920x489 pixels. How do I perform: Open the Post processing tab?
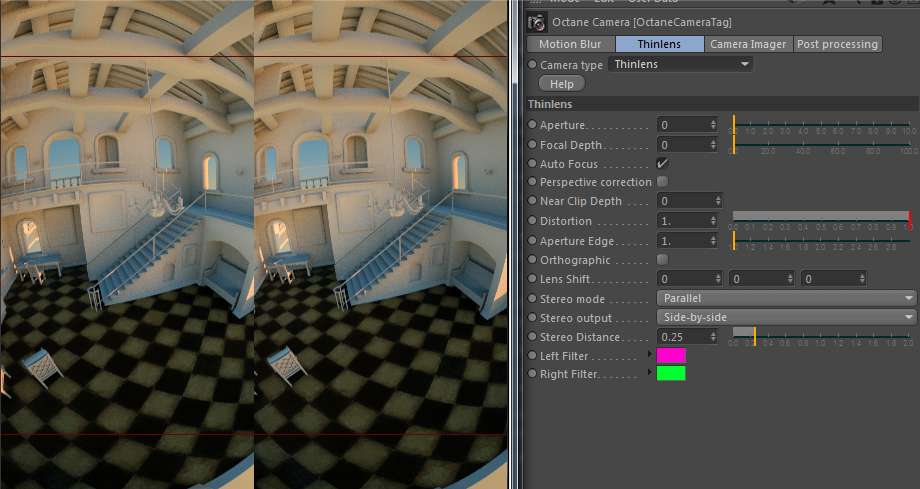point(837,44)
